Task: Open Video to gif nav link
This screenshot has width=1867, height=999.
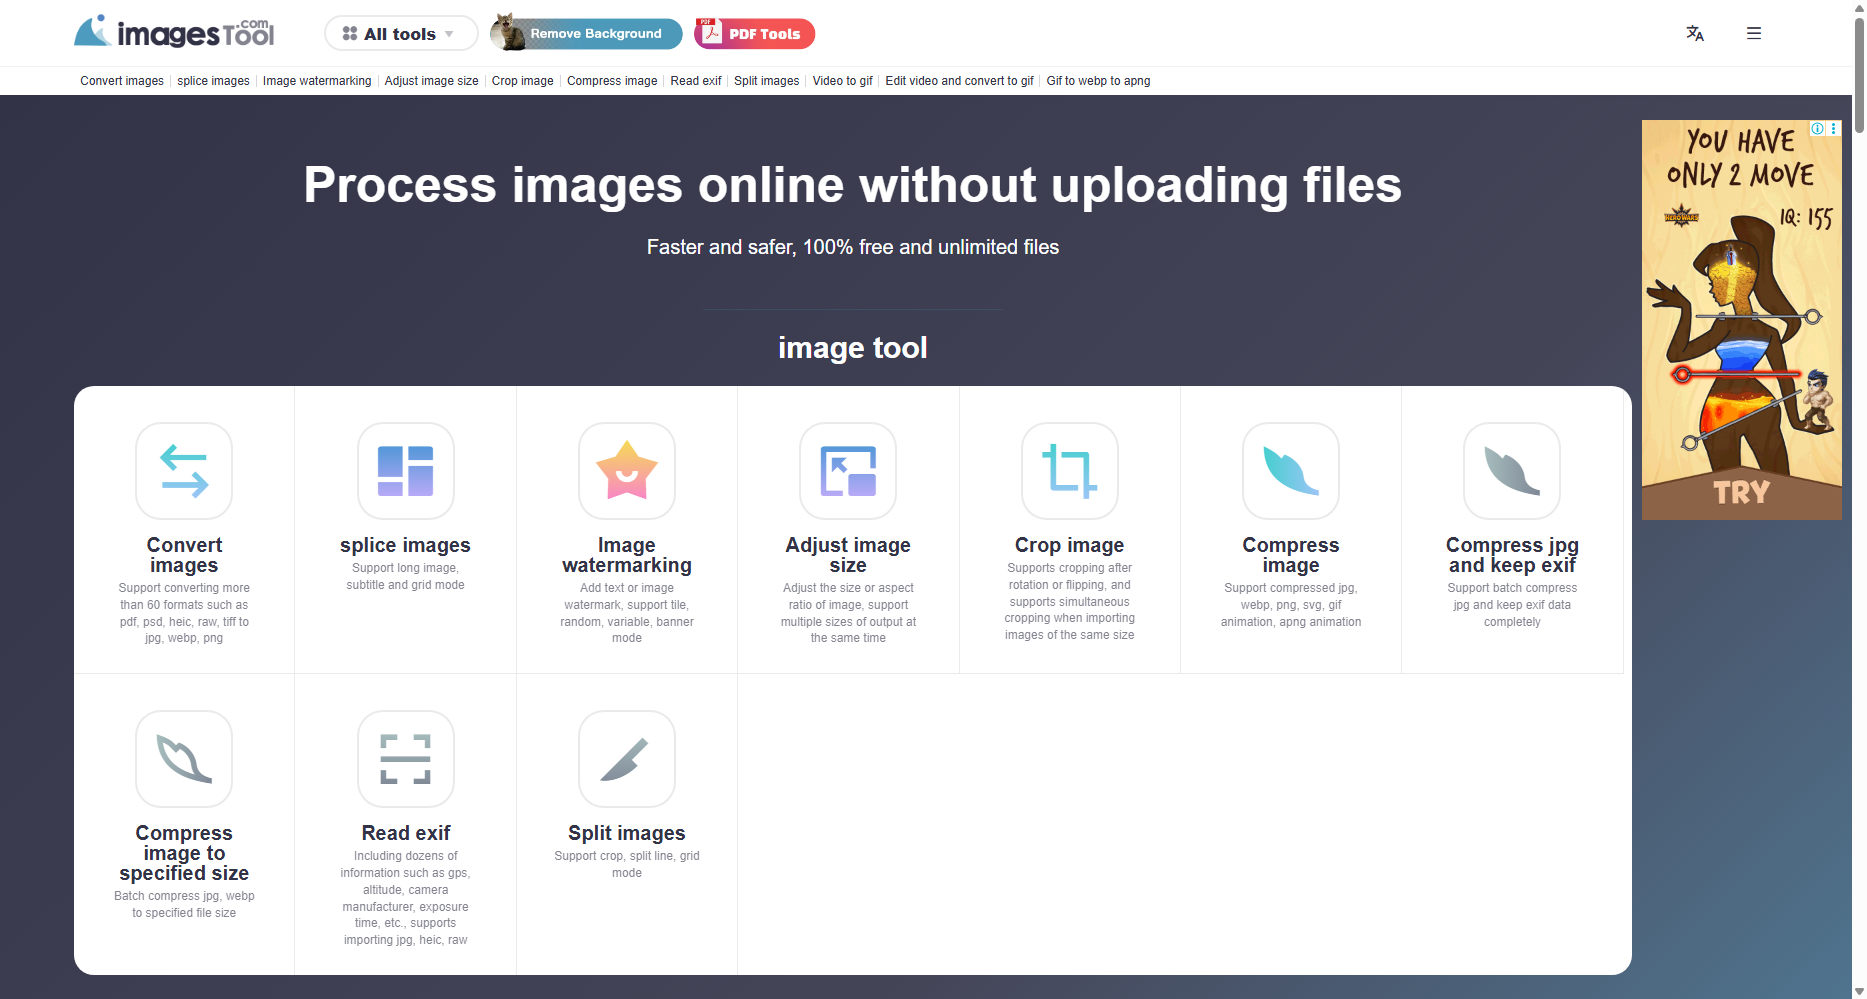Action: point(842,81)
